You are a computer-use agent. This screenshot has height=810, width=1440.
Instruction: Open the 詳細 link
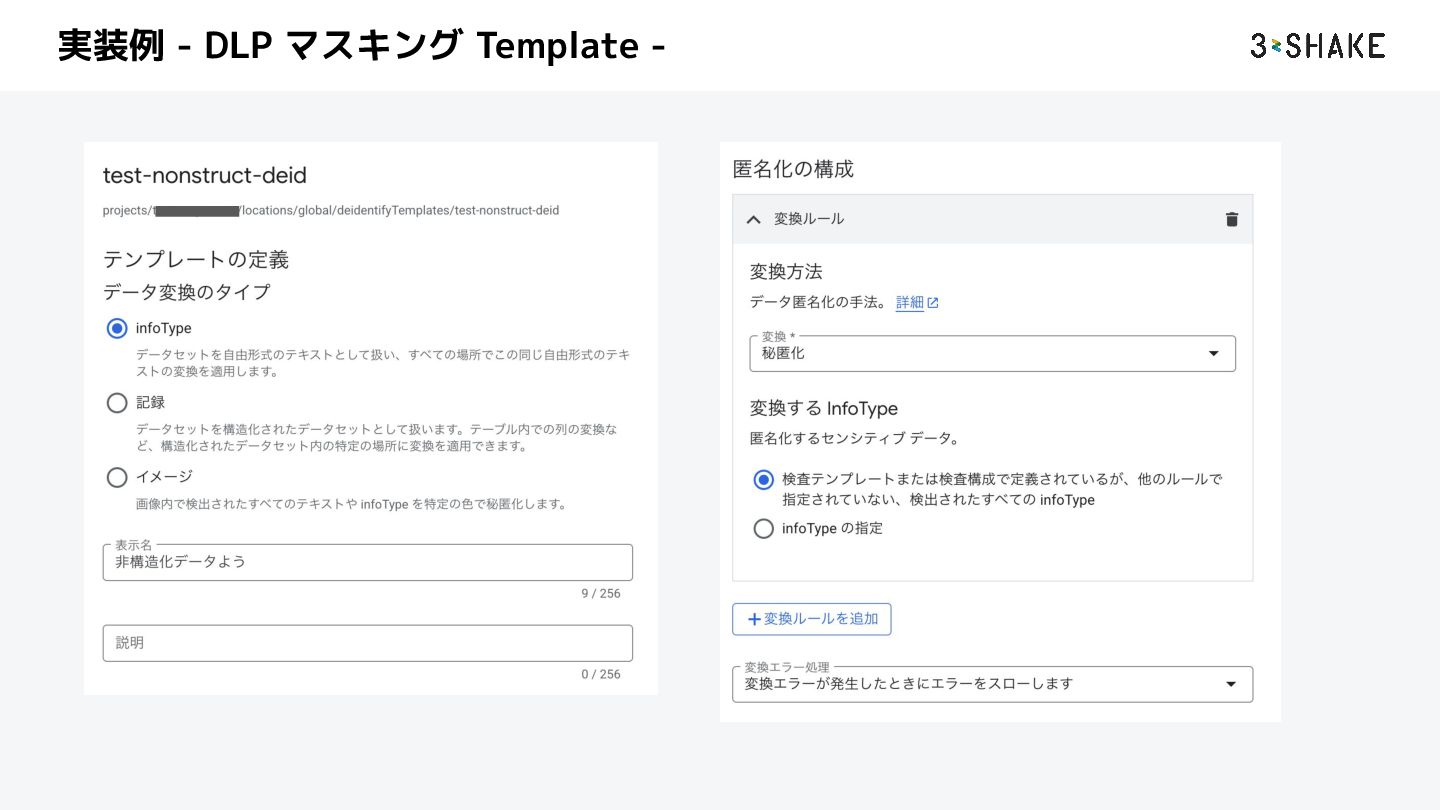coord(909,303)
